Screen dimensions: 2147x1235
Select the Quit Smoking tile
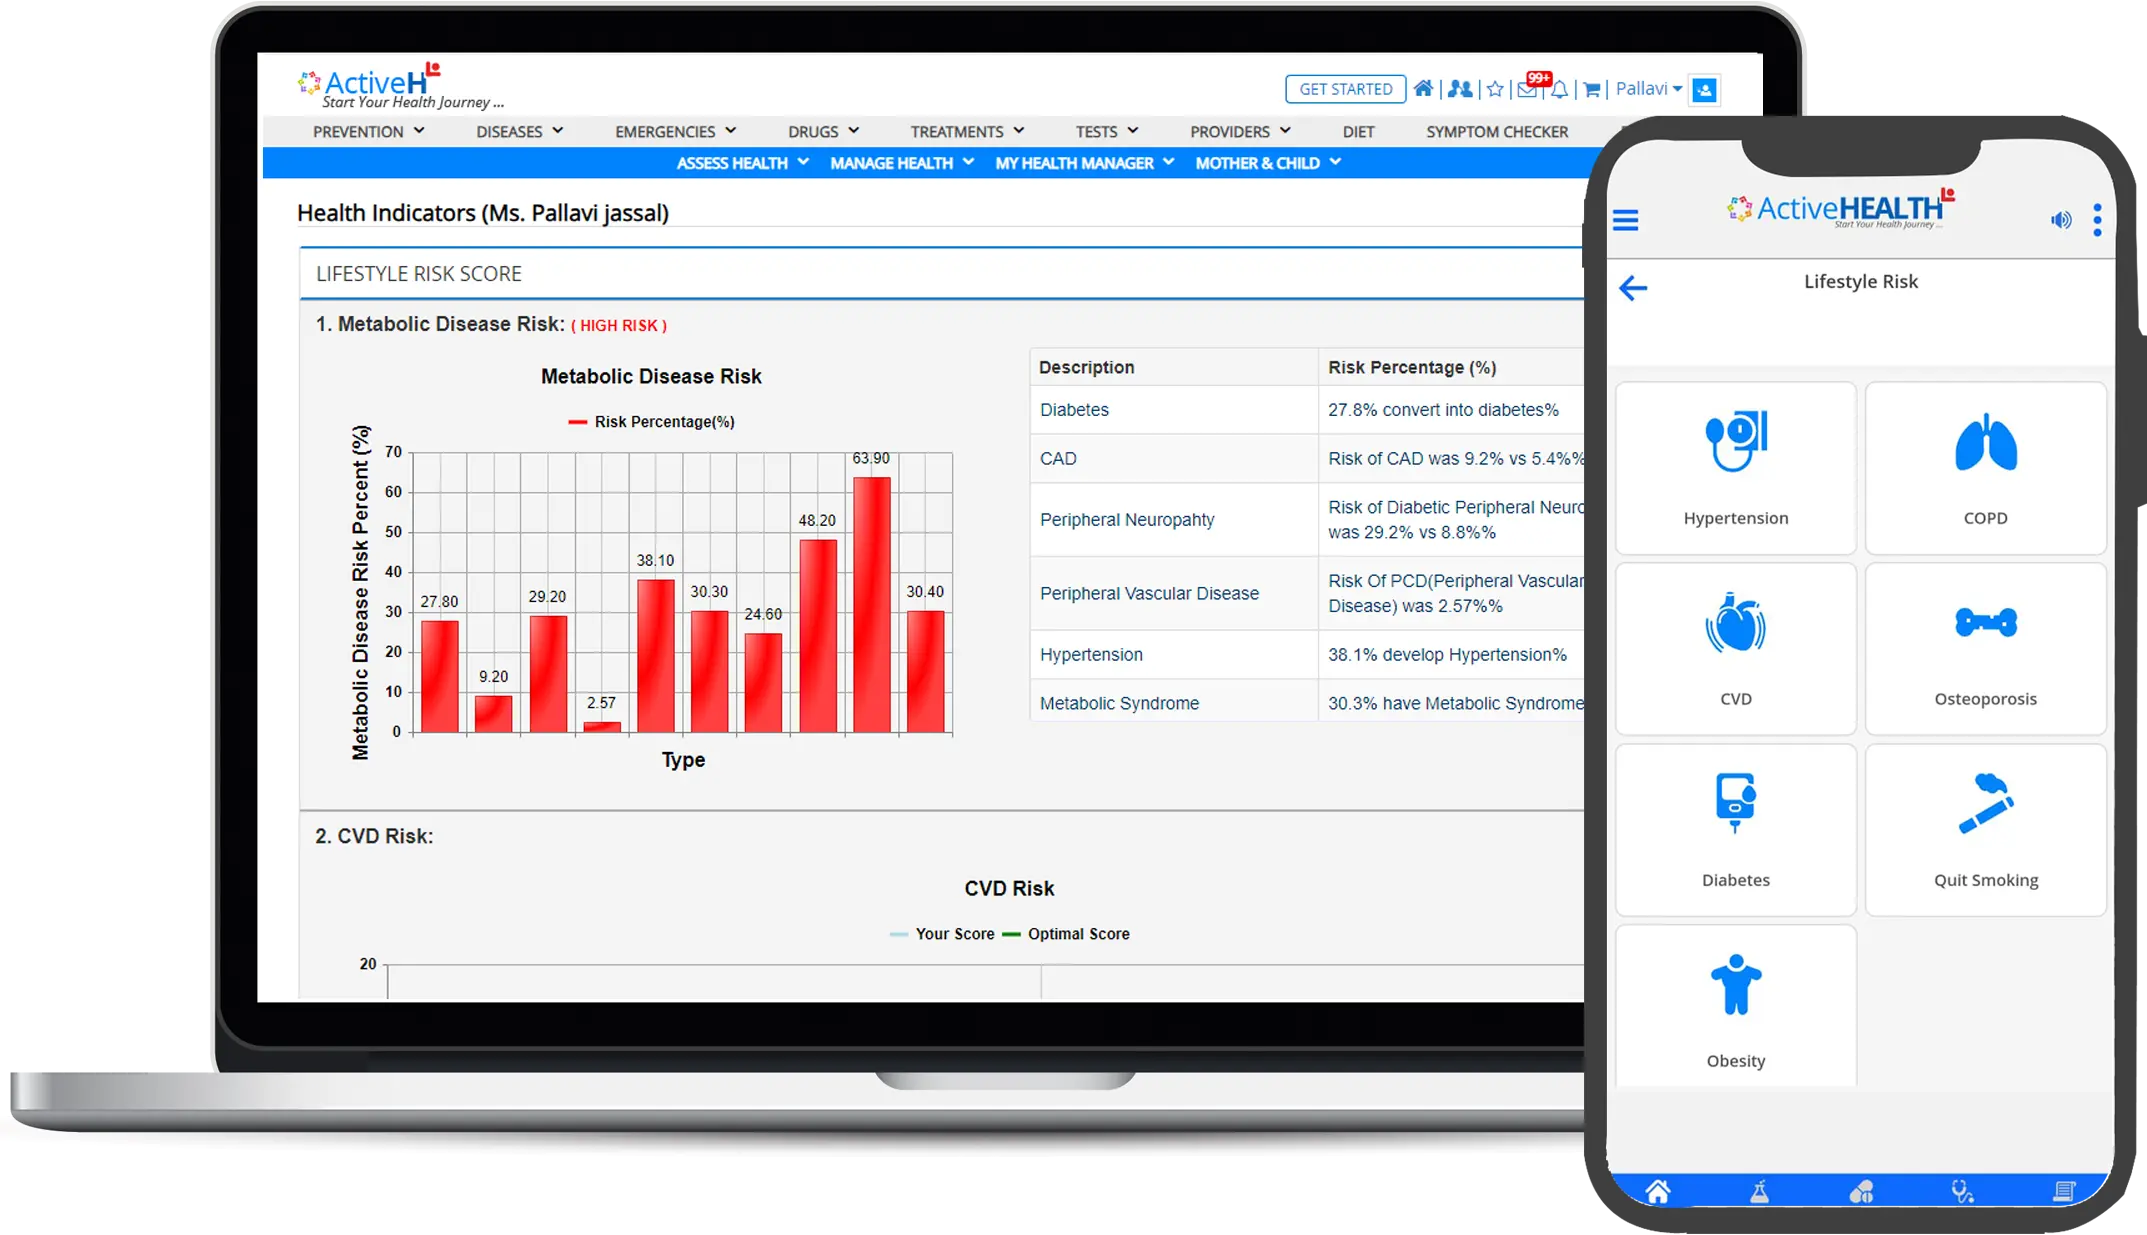tap(1985, 829)
